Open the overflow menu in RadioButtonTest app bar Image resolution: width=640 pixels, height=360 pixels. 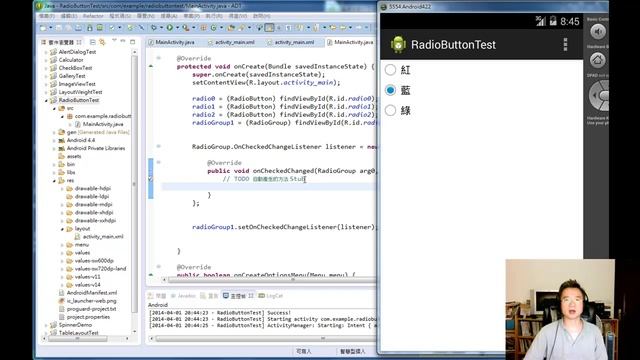click(565, 44)
